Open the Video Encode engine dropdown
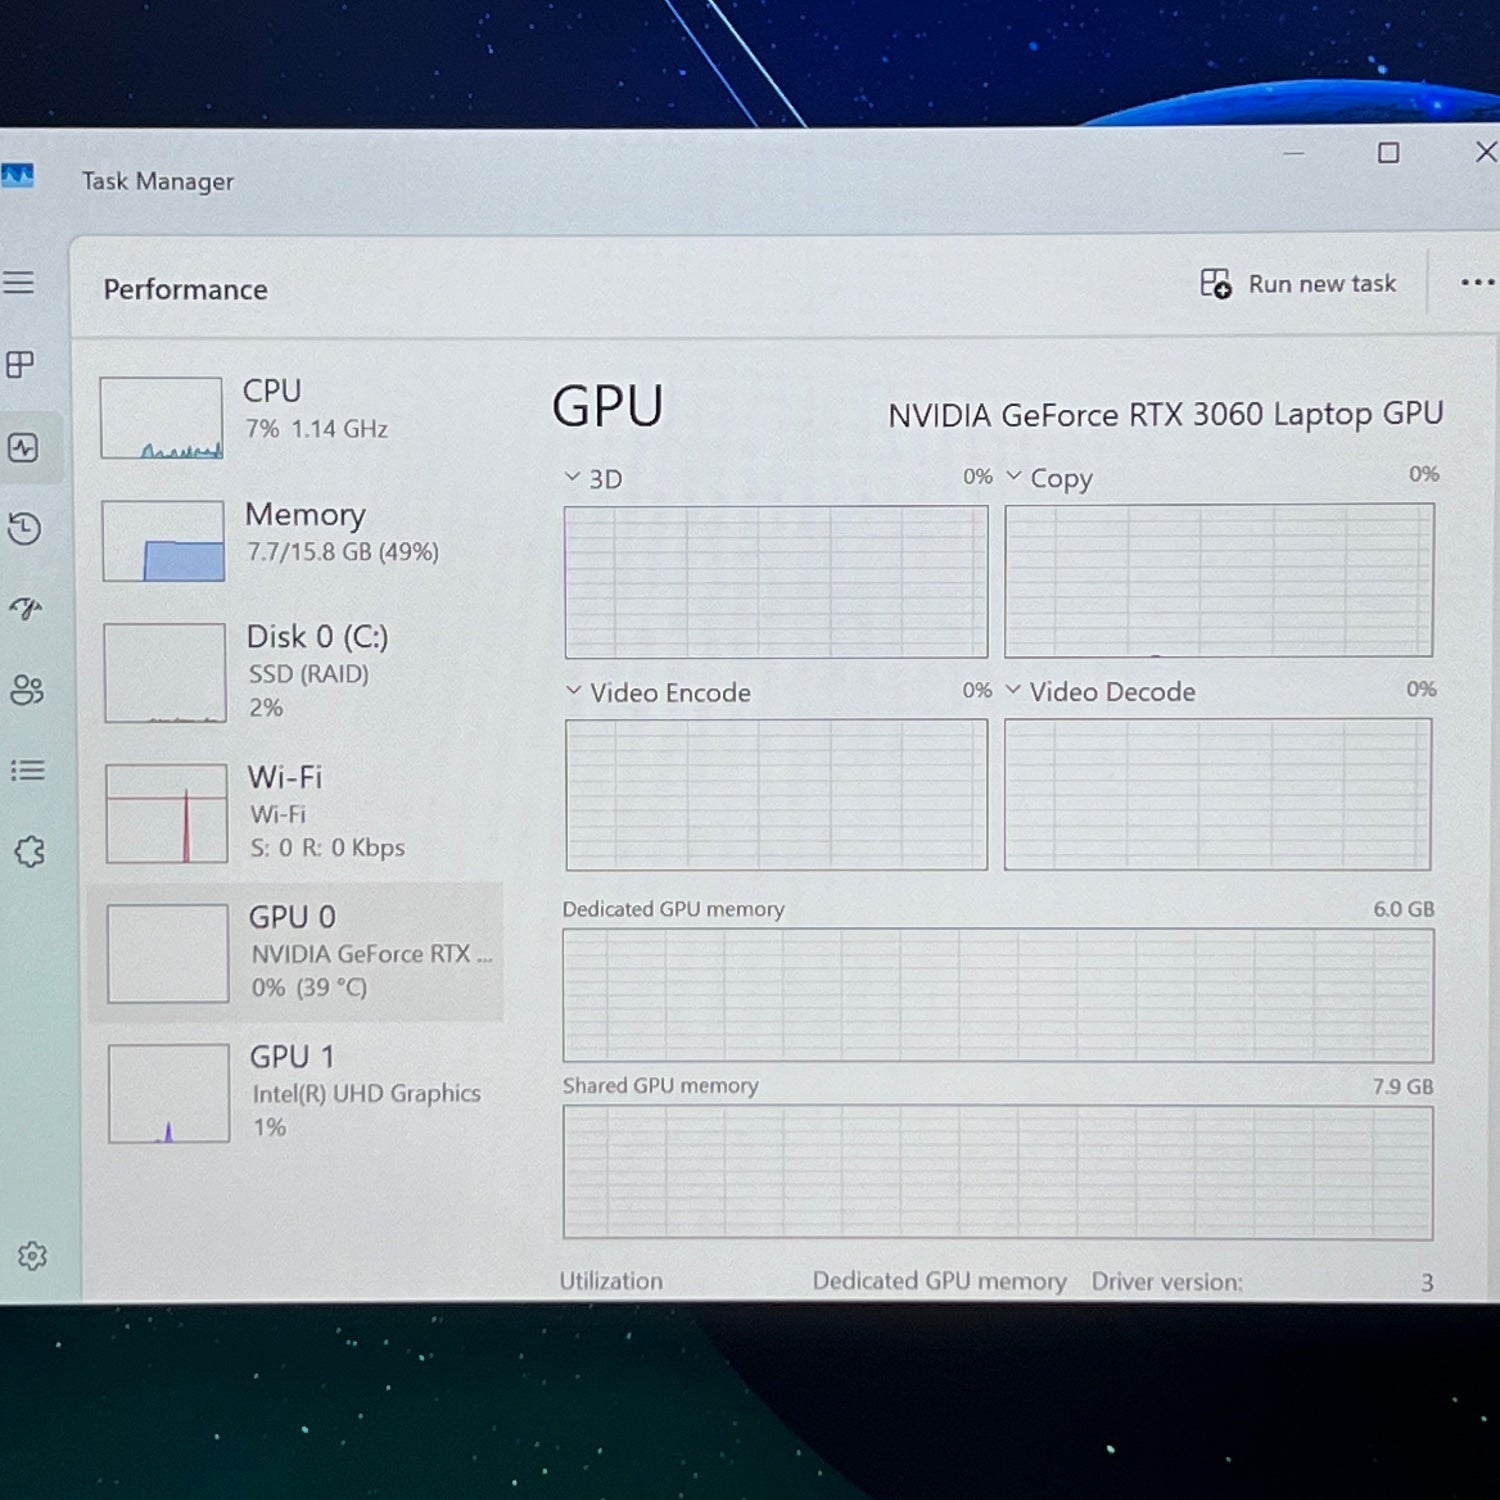Screen dimensions: 1500x1500 coord(574,691)
